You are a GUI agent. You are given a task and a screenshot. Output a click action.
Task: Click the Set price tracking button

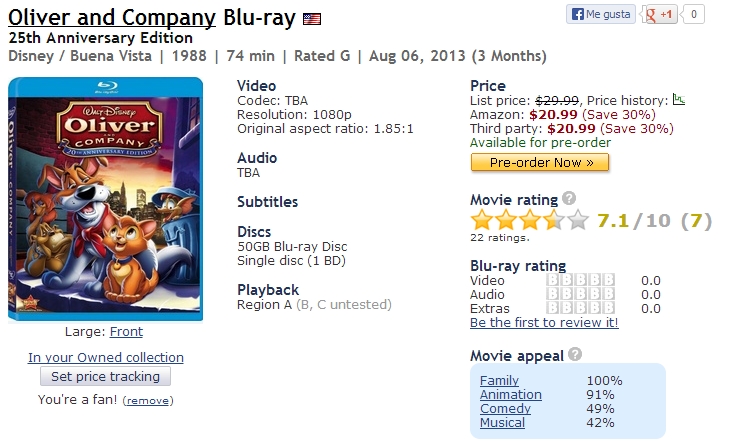point(105,377)
